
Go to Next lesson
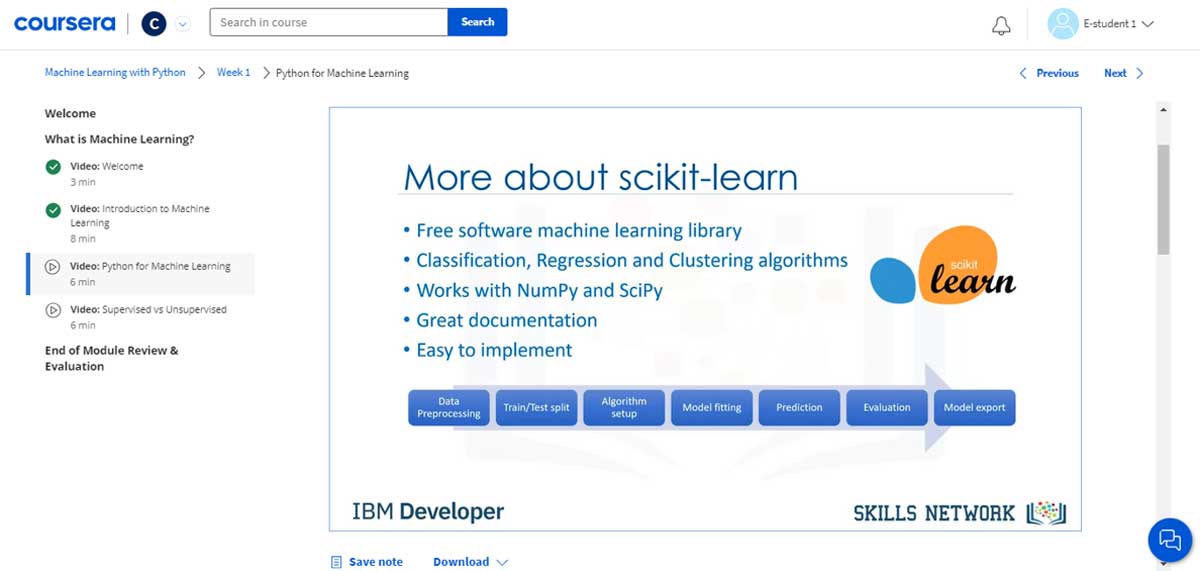1115,73
